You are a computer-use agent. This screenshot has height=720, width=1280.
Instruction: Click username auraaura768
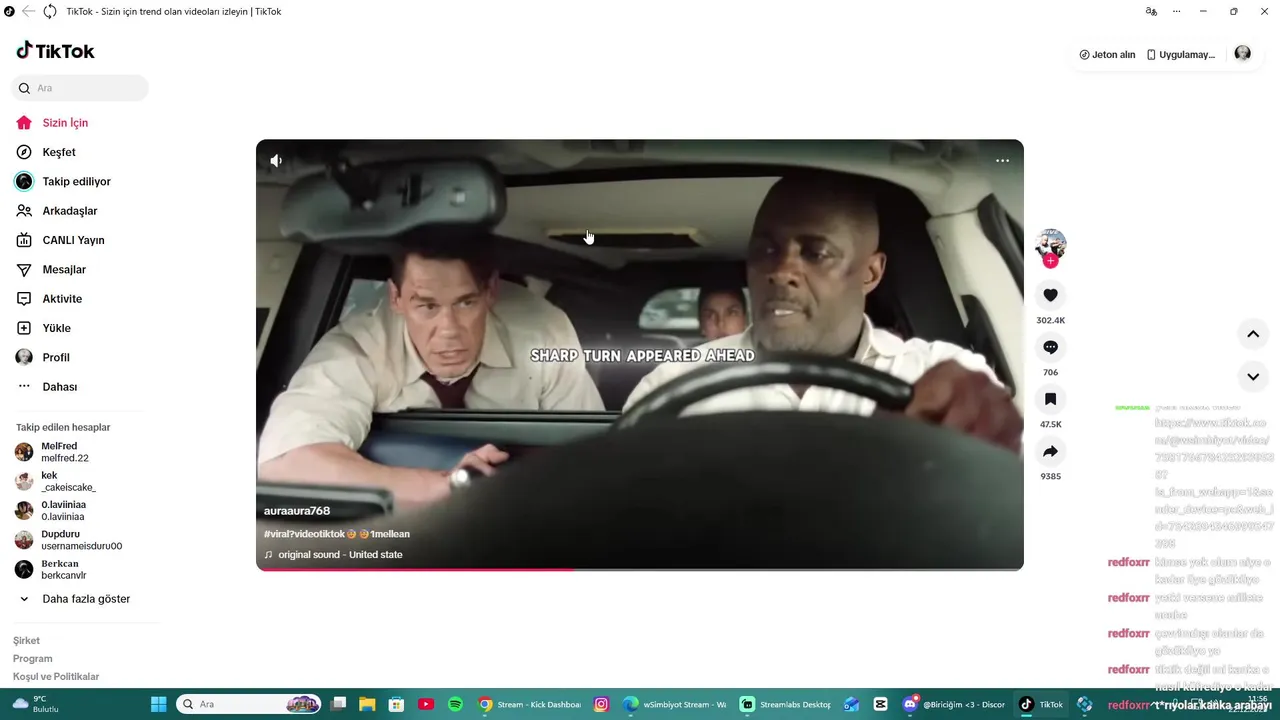(297, 511)
